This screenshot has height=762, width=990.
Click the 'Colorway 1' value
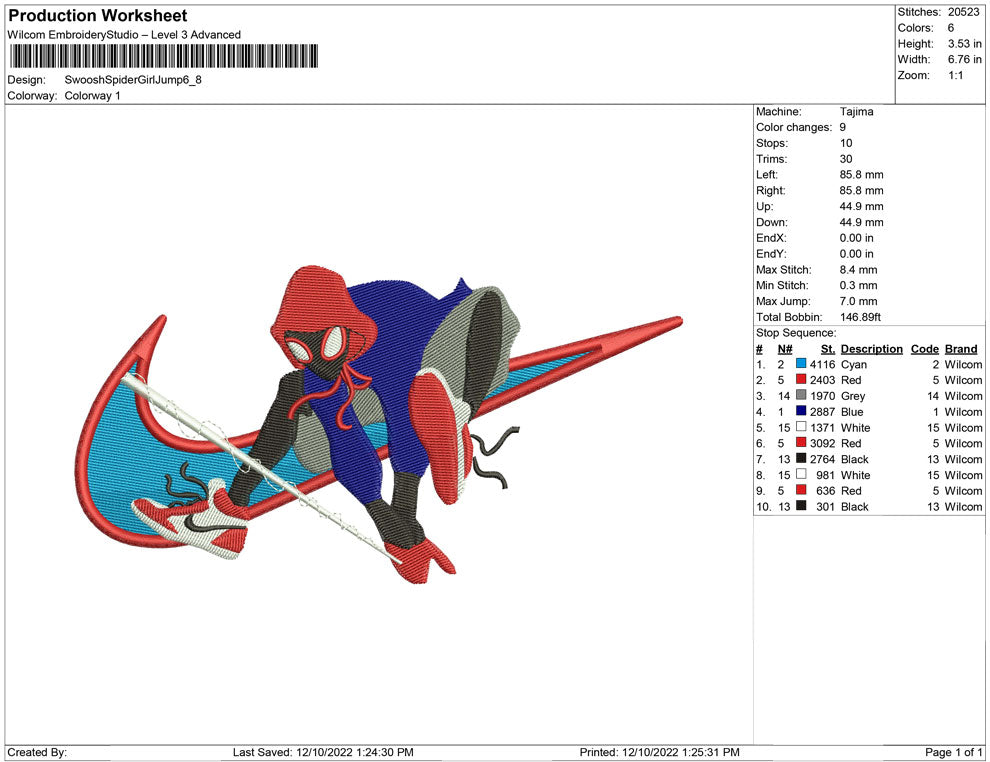click(92, 96)
